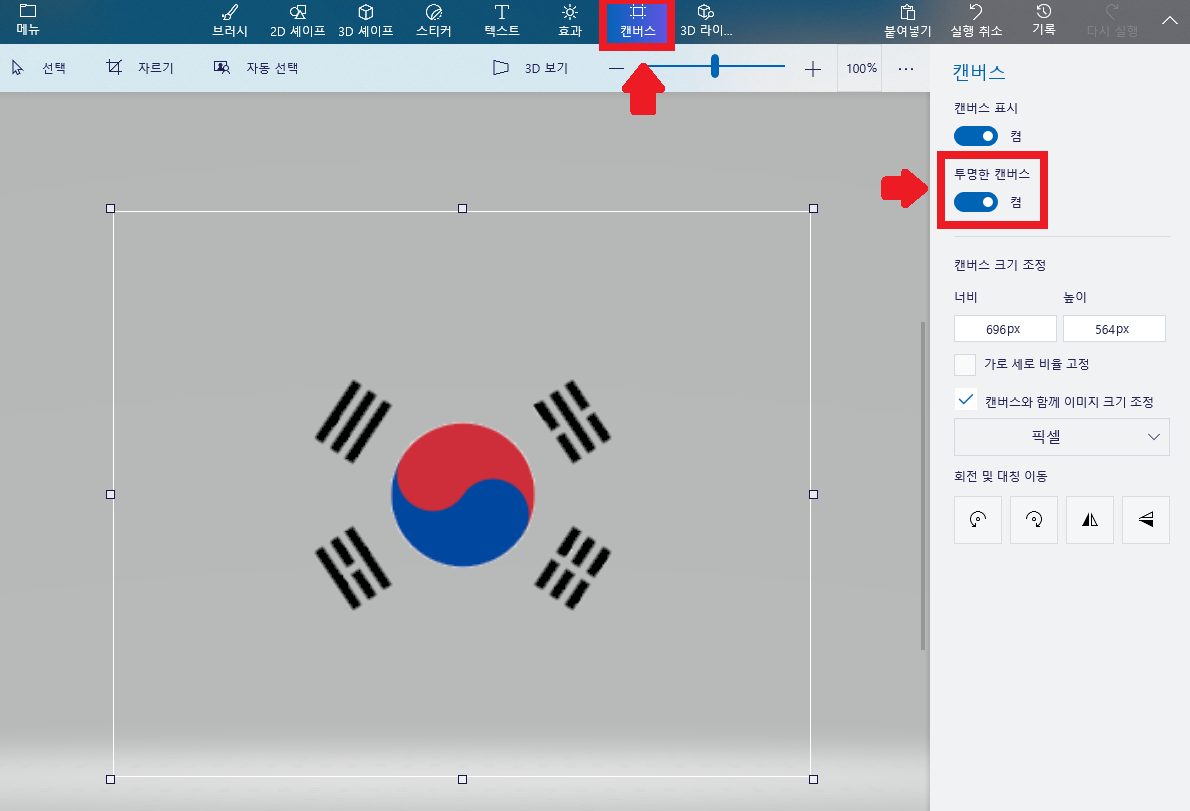Select the 캔버스 canvas tab
Screen dimensions: 1190x811
(638, 22)
